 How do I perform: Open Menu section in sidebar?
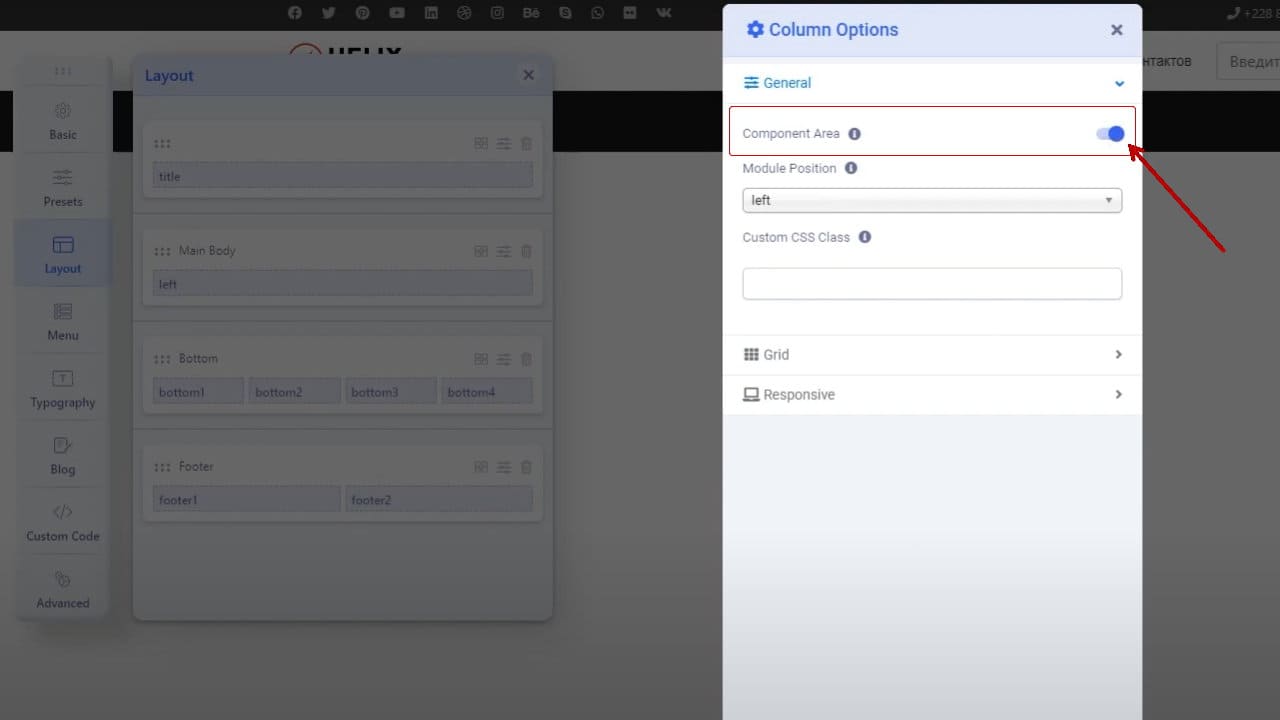click(63, 321)
